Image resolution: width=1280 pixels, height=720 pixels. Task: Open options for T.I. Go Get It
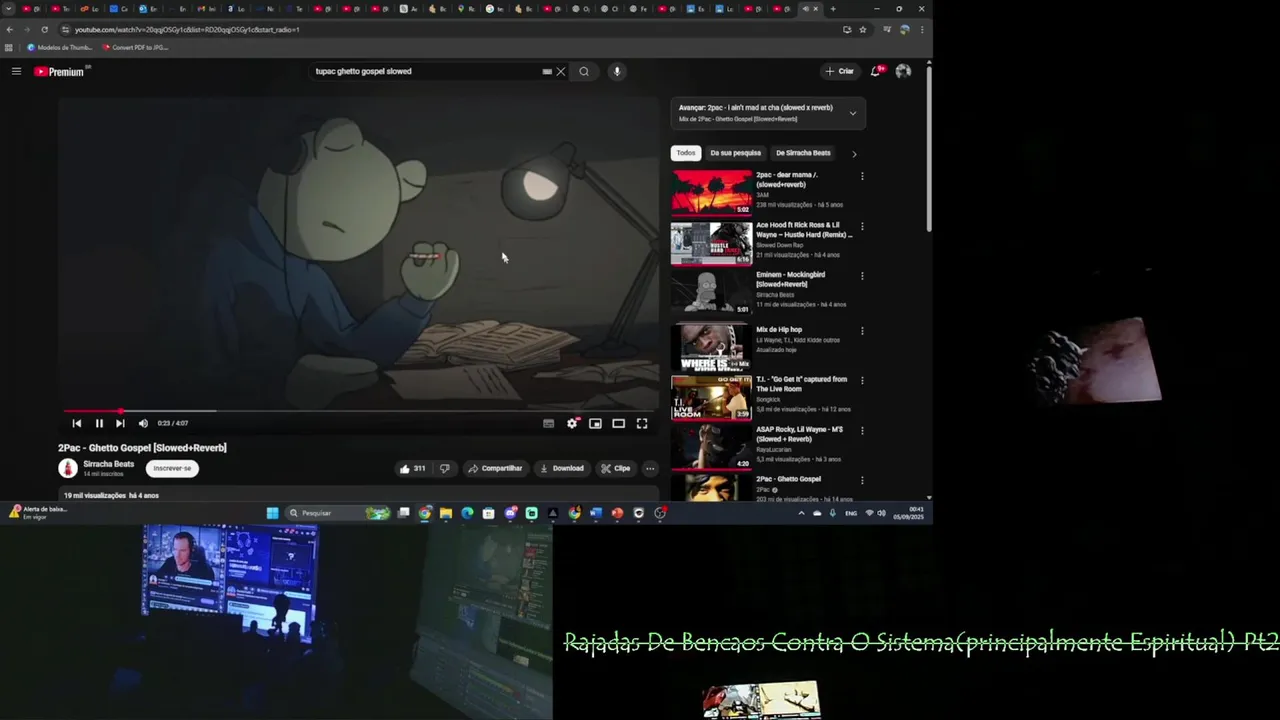(862, 381)
